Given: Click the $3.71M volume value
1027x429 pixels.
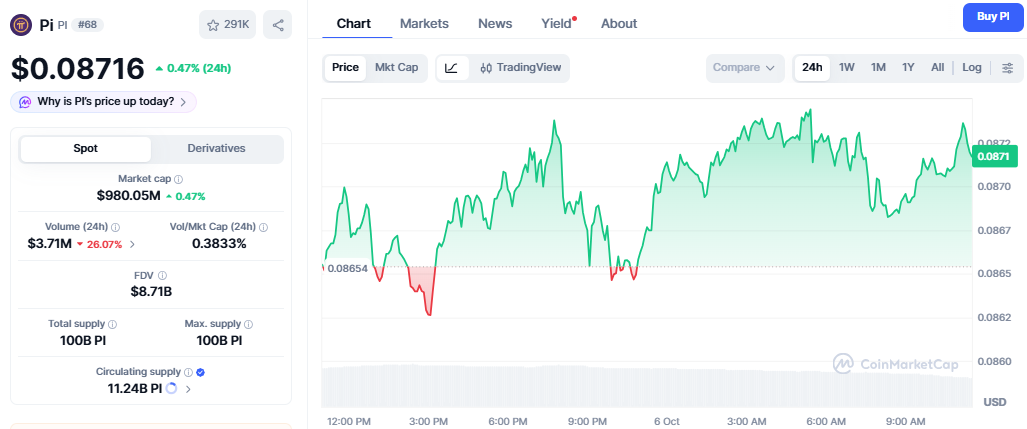Looking at the screenshot, I should [x=49, y=244].
